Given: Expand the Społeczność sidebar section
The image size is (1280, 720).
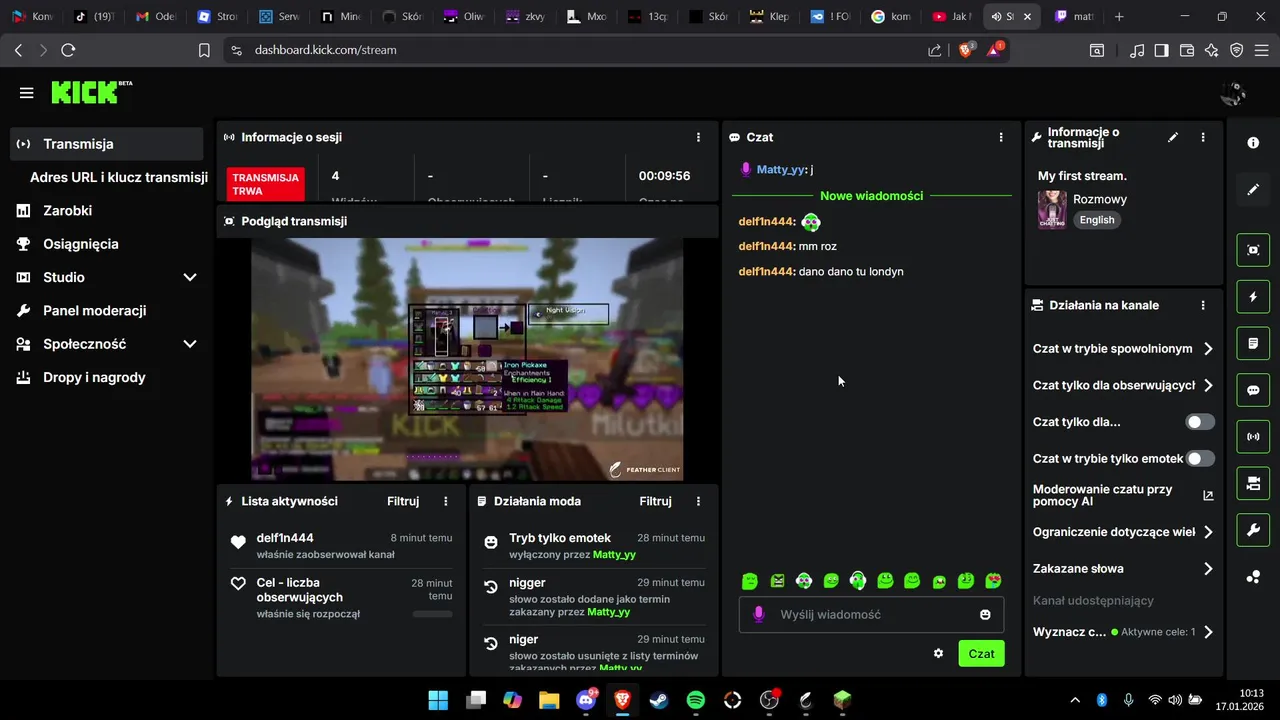Looking at the screenshot, I should (x=106, y=344).
